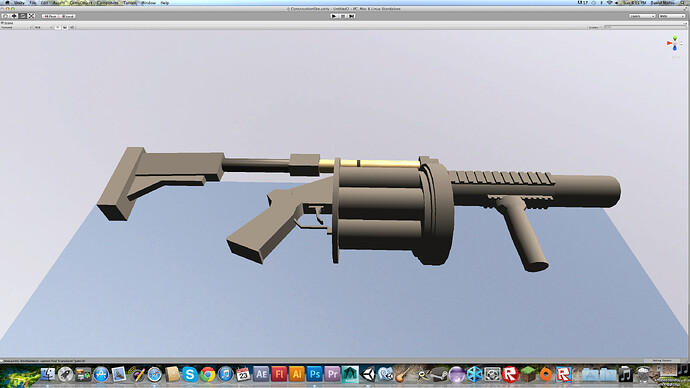Open the Layers dropdown

coord(642,16)
